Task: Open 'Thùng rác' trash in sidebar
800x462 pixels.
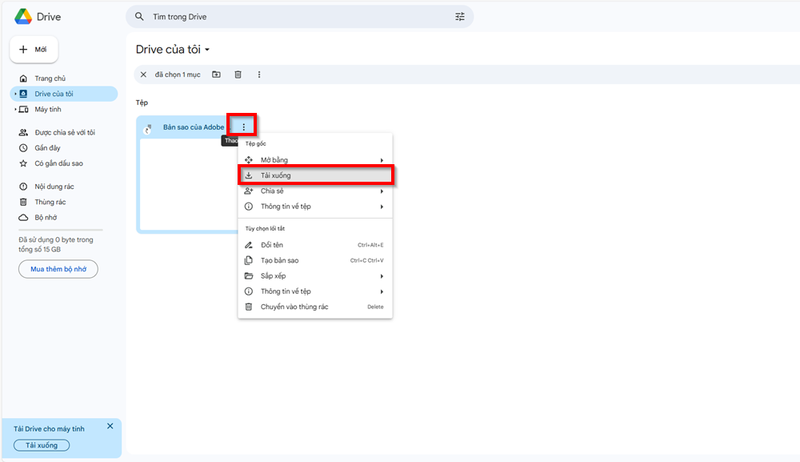Action: 50,202
